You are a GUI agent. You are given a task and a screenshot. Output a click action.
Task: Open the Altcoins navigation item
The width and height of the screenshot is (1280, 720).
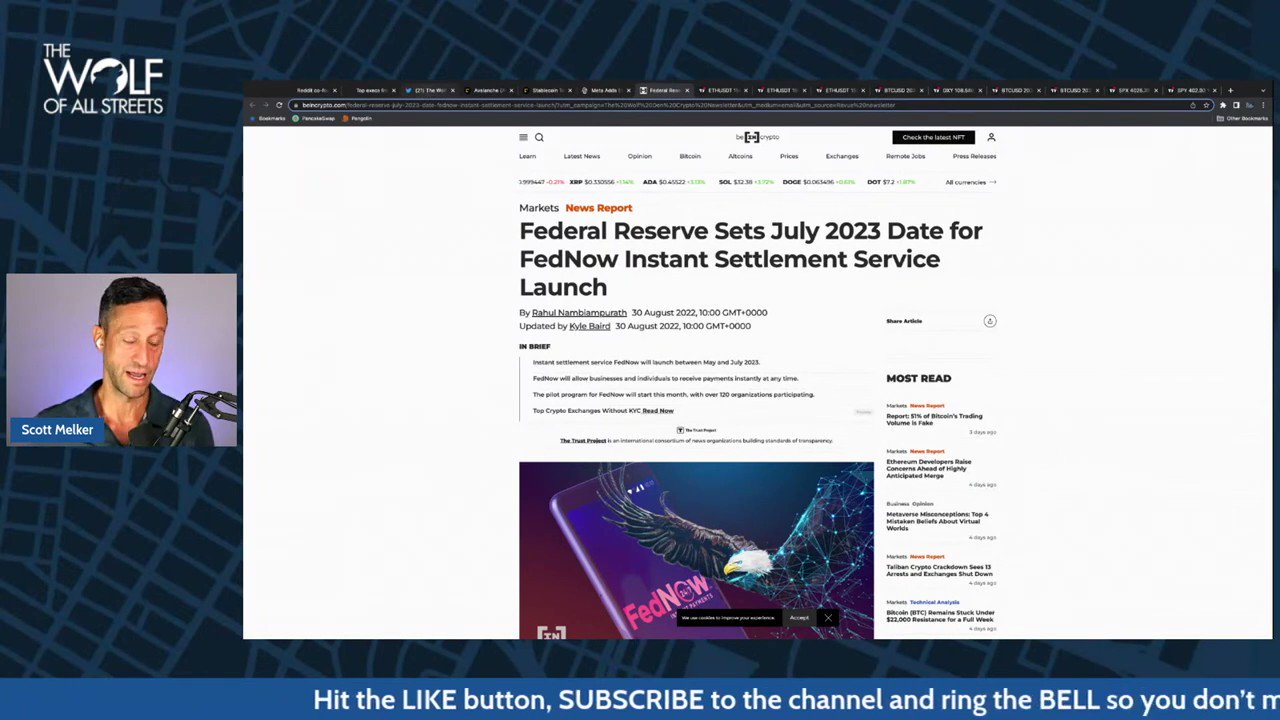pos(740,156)
